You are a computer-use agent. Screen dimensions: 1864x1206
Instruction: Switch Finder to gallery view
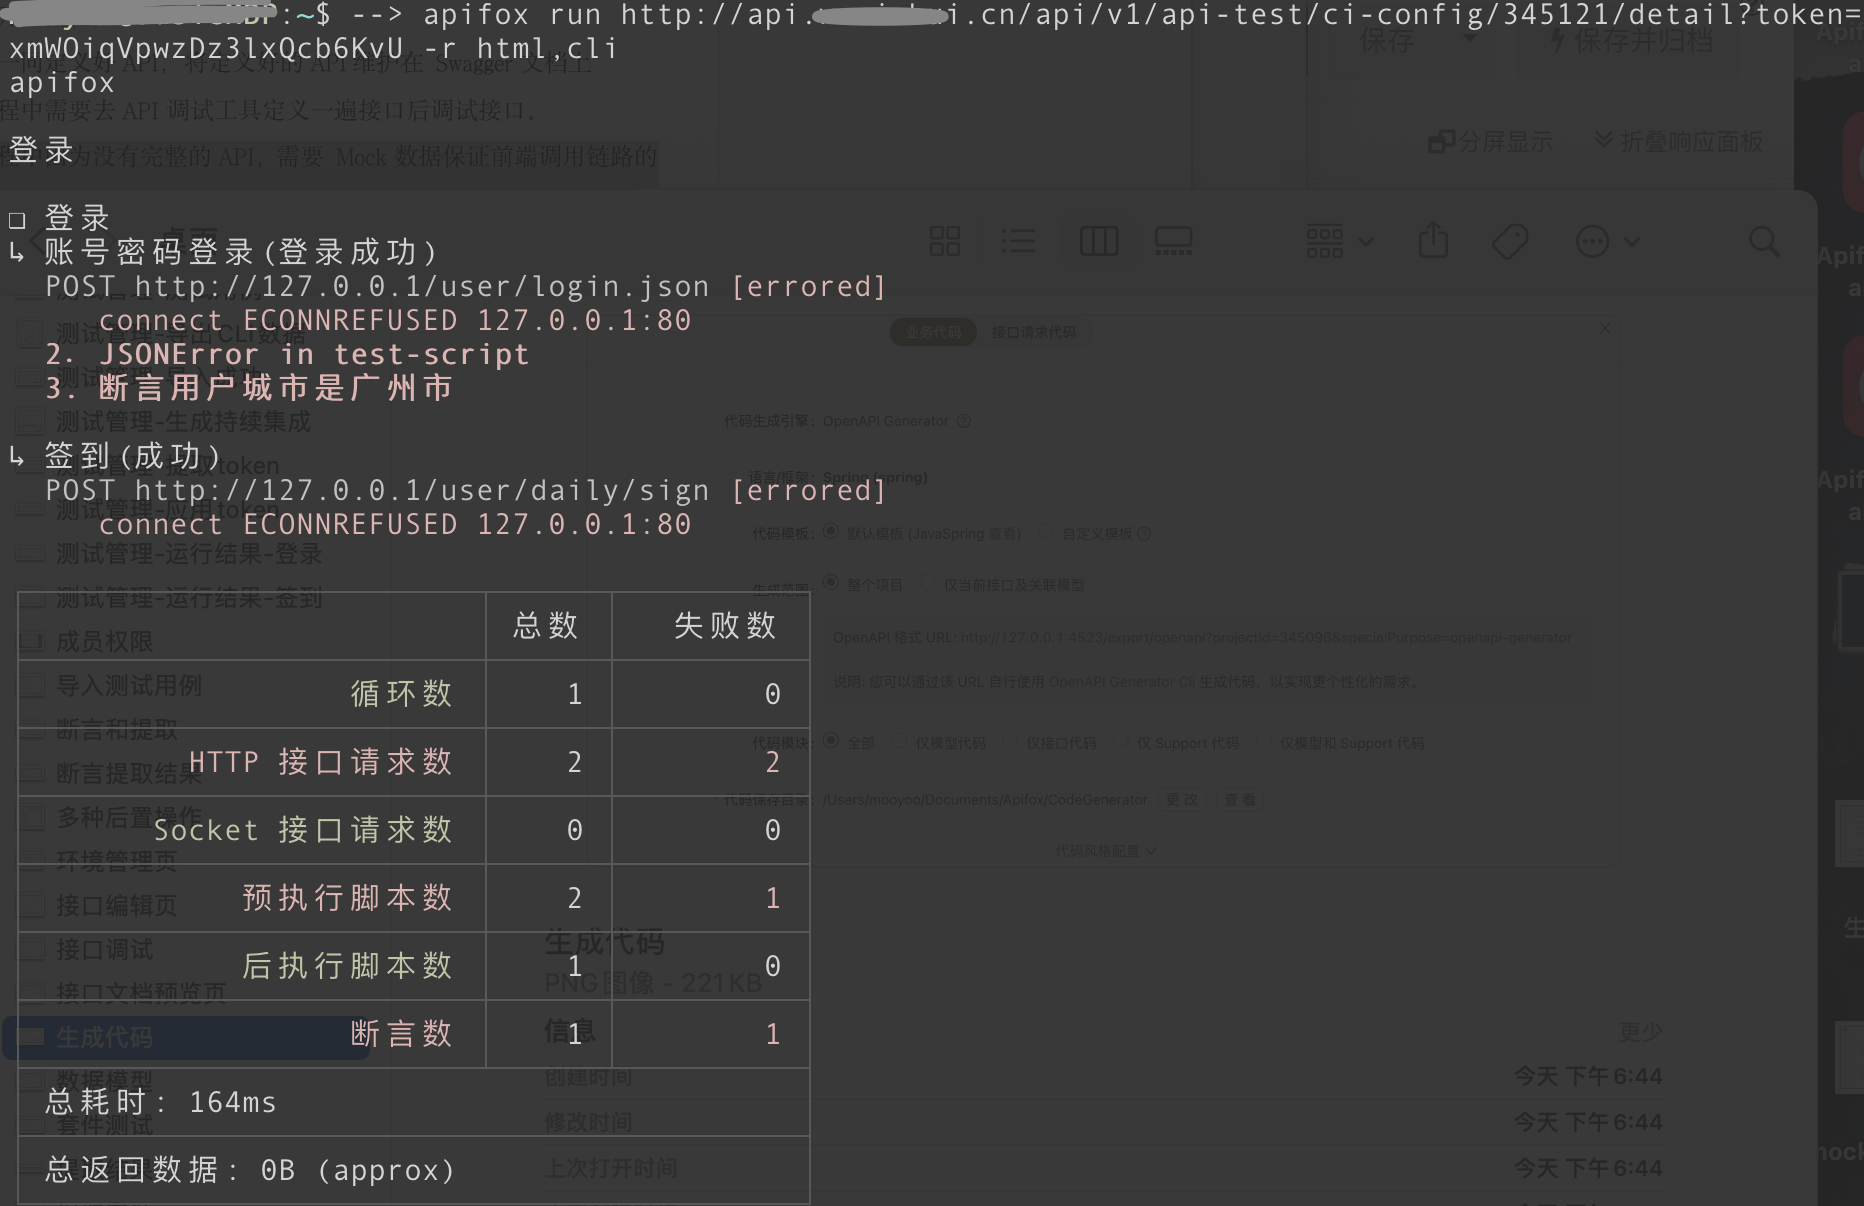1173,241
